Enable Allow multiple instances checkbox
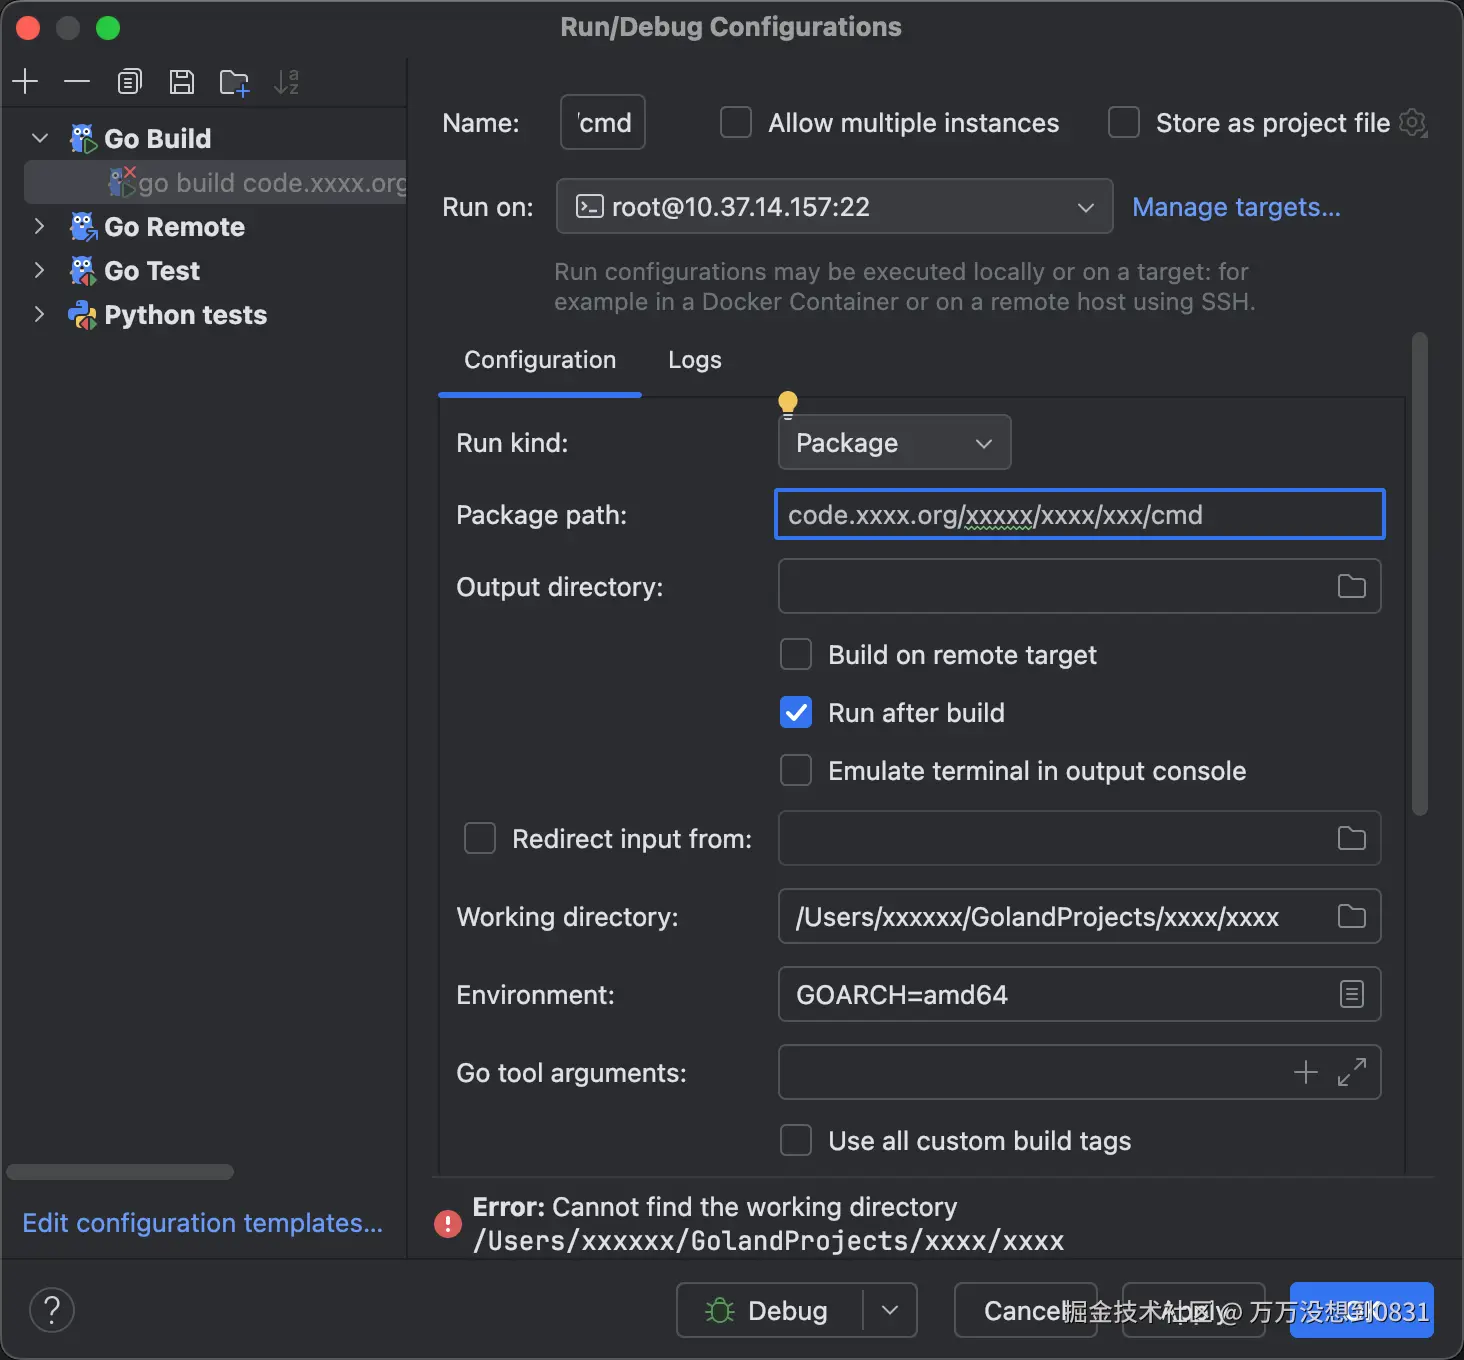Viewport: 1464px width, 1360px height. coord(737,123)
